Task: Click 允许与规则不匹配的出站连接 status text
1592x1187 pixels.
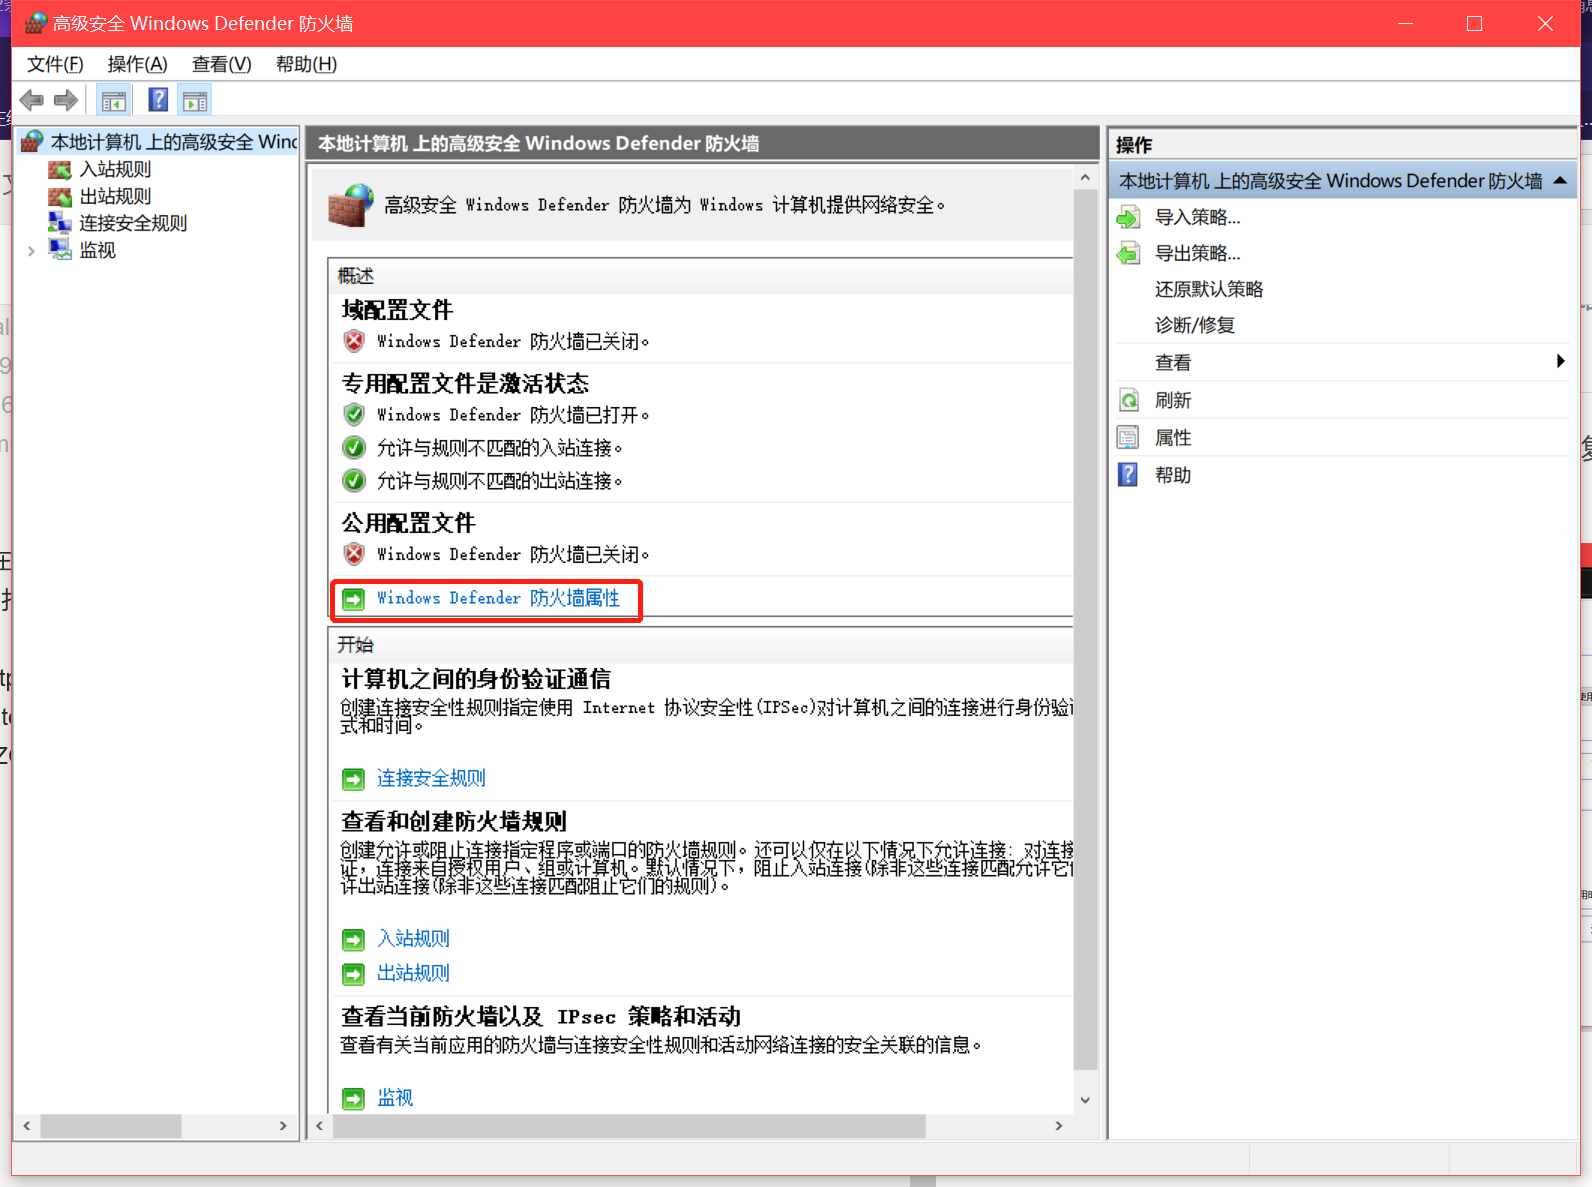Action: [499, 481]
